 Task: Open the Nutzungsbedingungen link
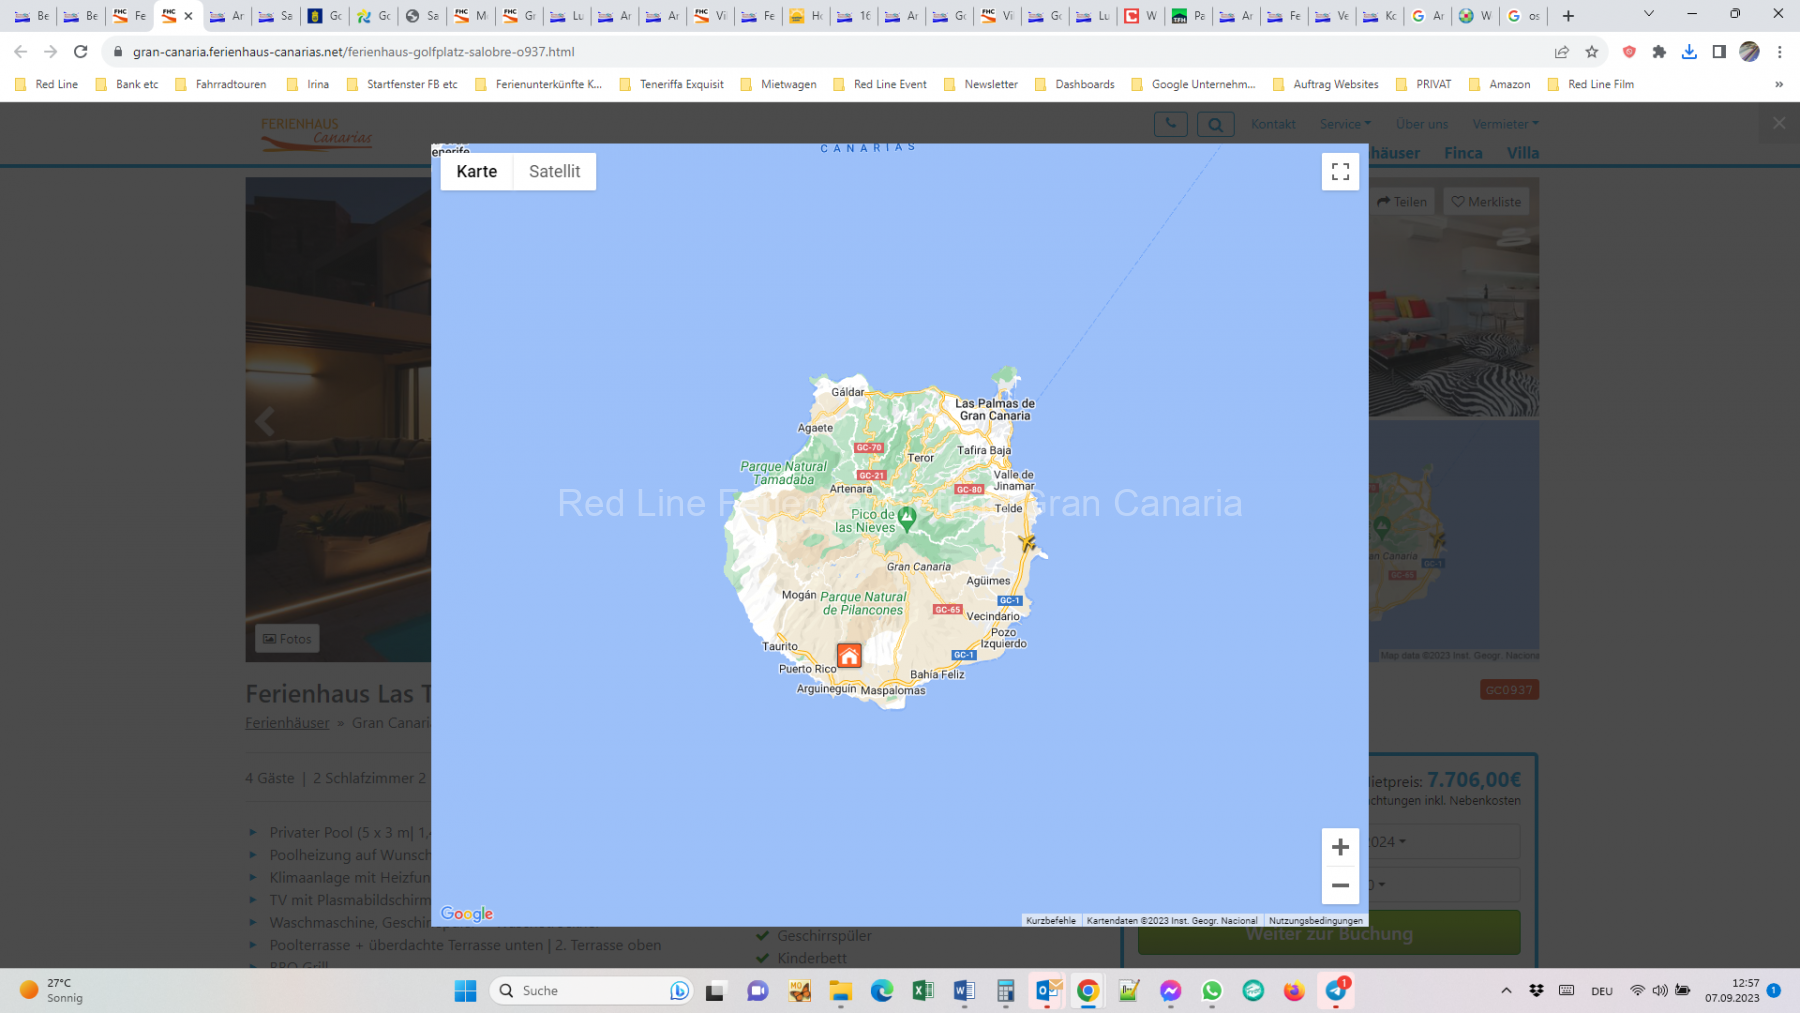point(1315,921)
